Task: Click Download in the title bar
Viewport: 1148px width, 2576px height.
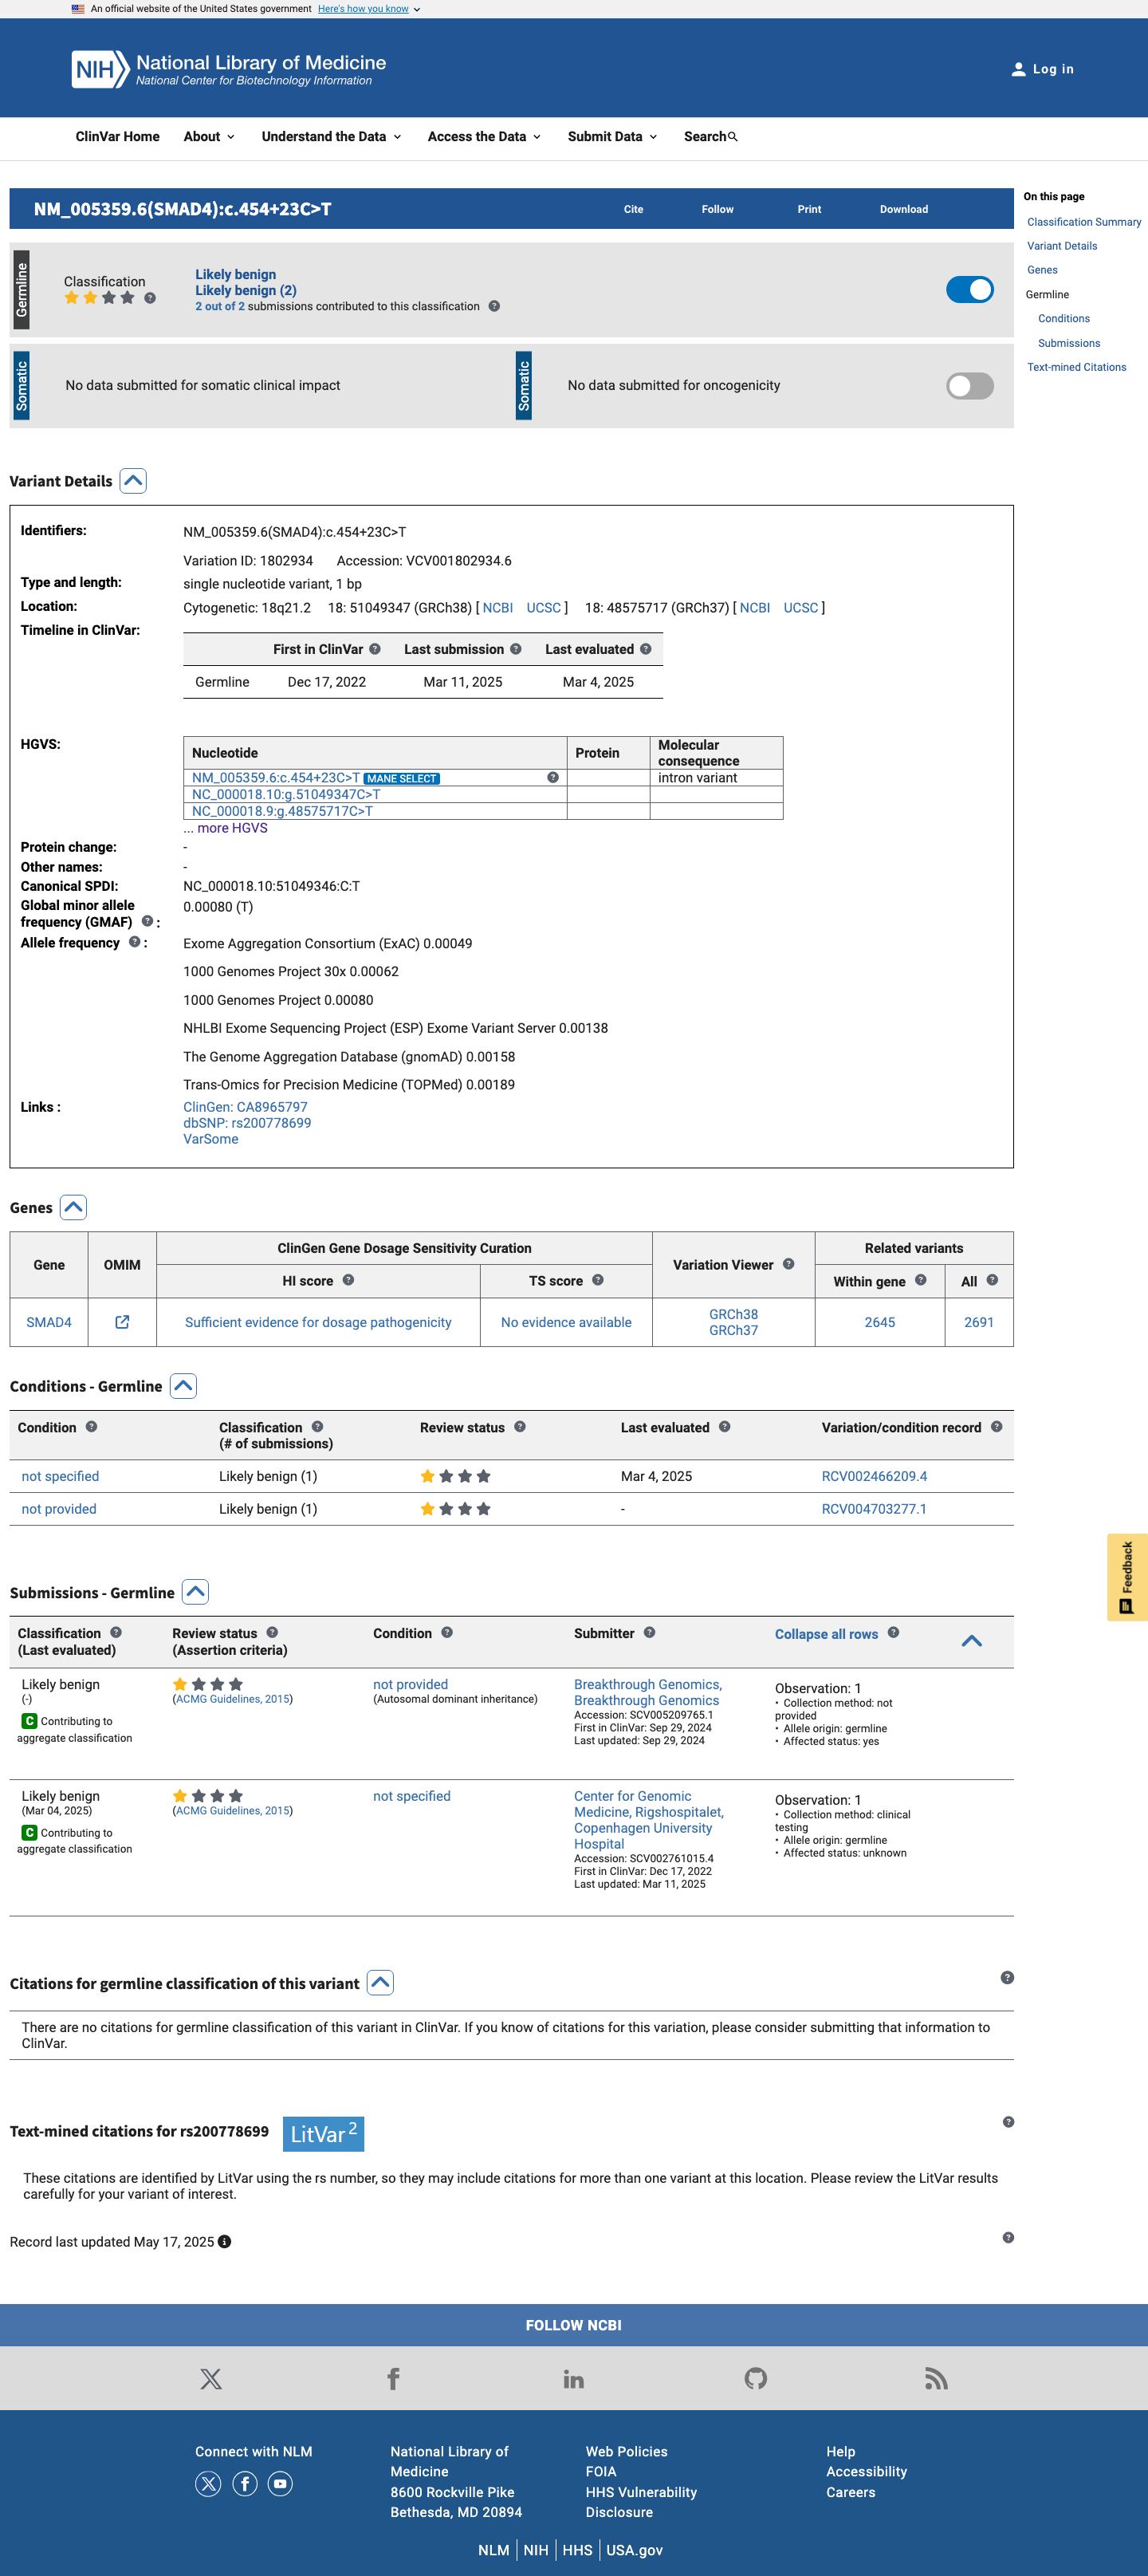Action: pyautogui.click(x=904, y=209)
